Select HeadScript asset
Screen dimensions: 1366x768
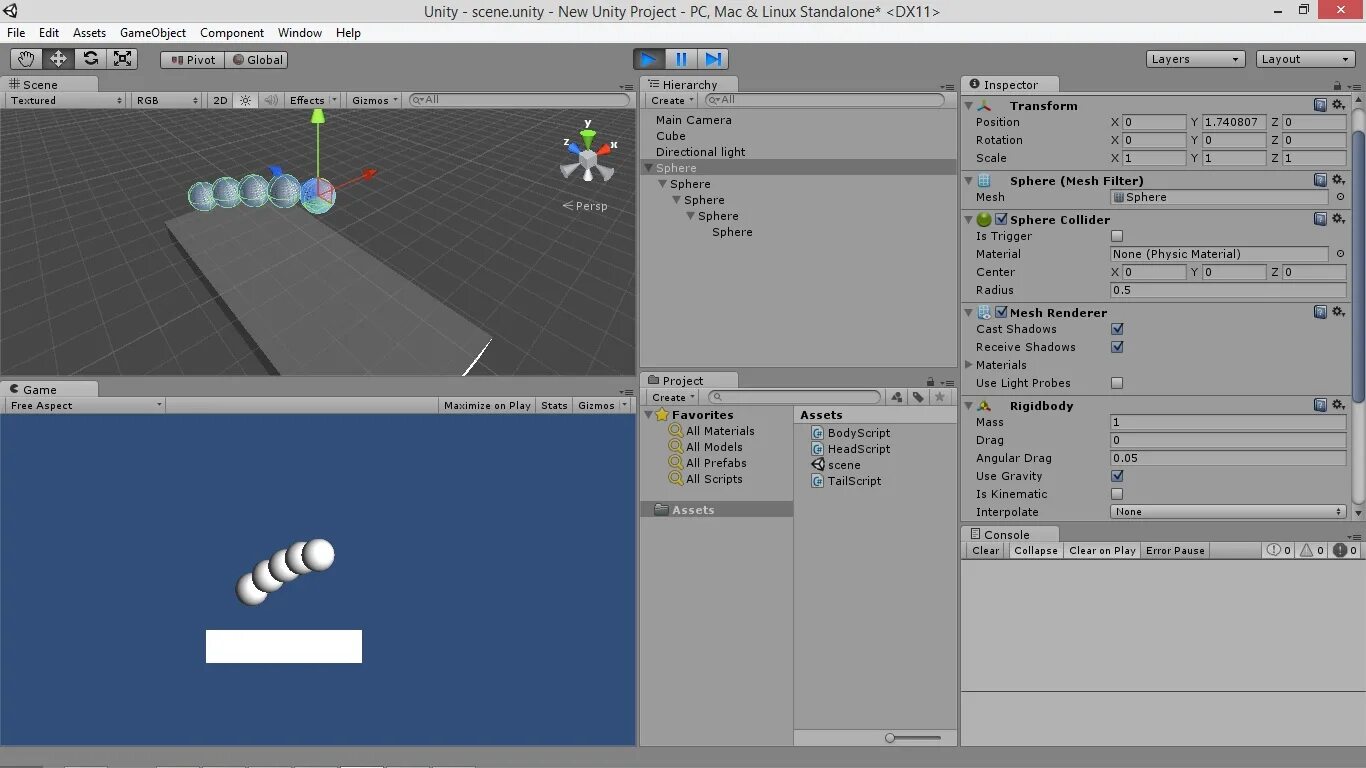tap(851, 449)
